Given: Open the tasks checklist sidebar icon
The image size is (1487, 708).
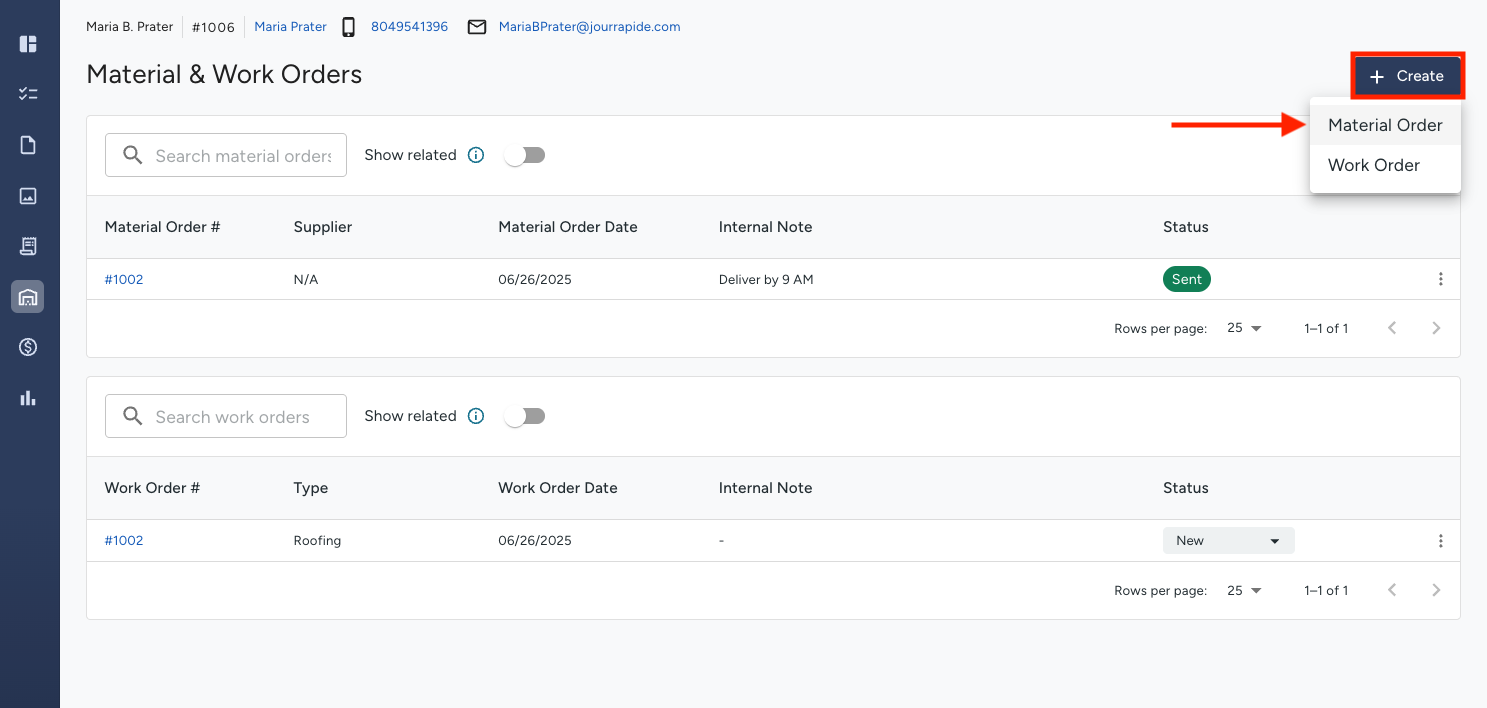Looking at the screenshot, I should pos(28,94).
